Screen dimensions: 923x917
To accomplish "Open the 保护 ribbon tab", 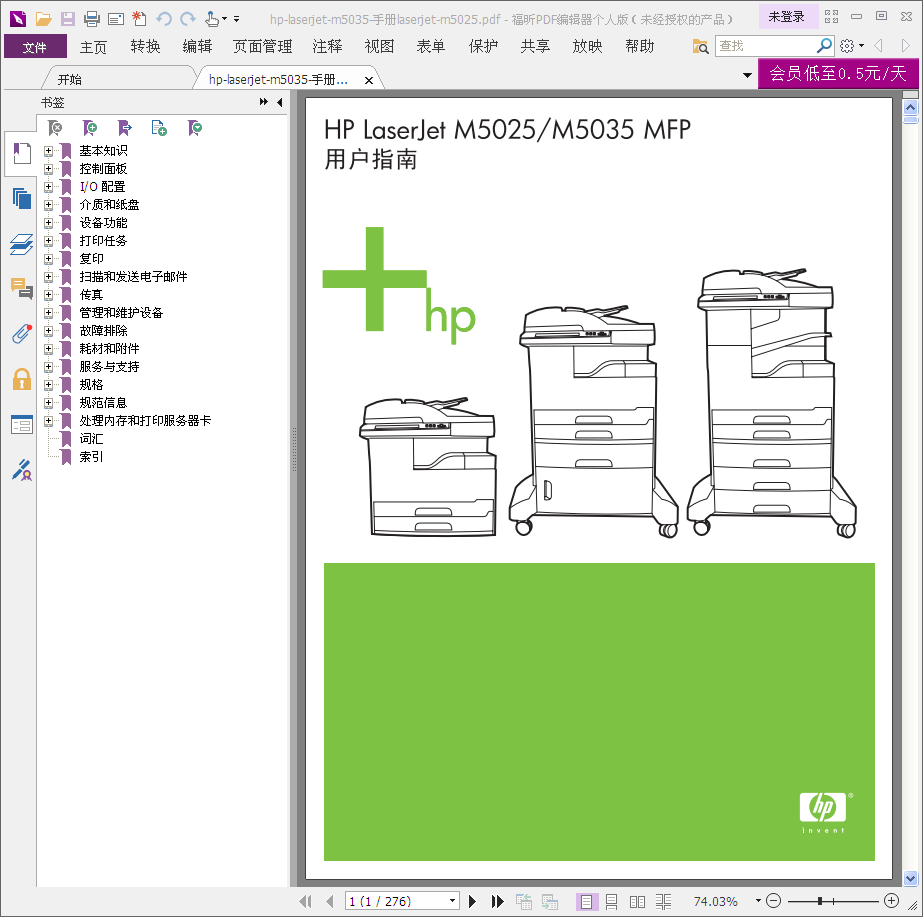I will tap(483, 46).
